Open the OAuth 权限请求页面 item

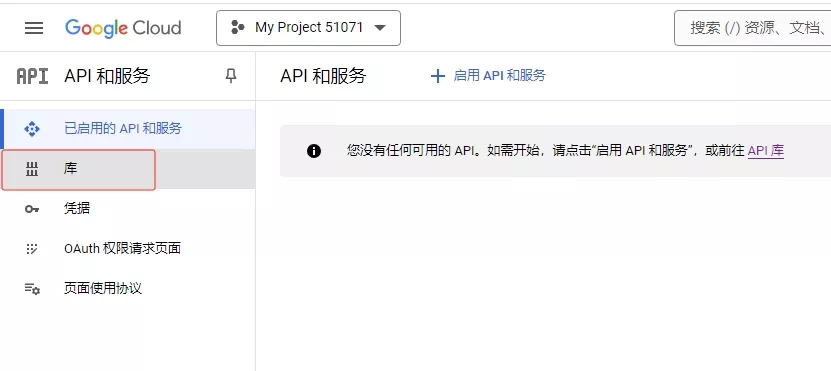coord(128,248)
